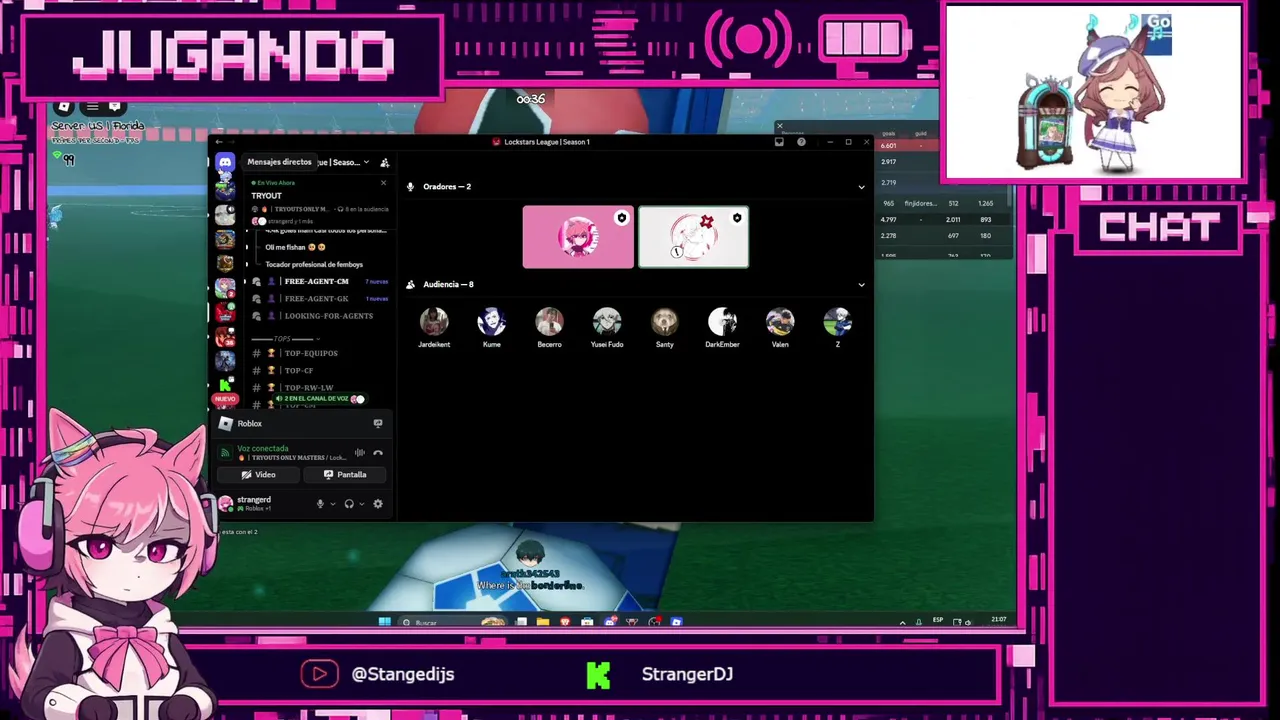Show hidden system tray icons arrow
Image resolution: width=1280 pixels, height=720 pixels.
[903, 622]
